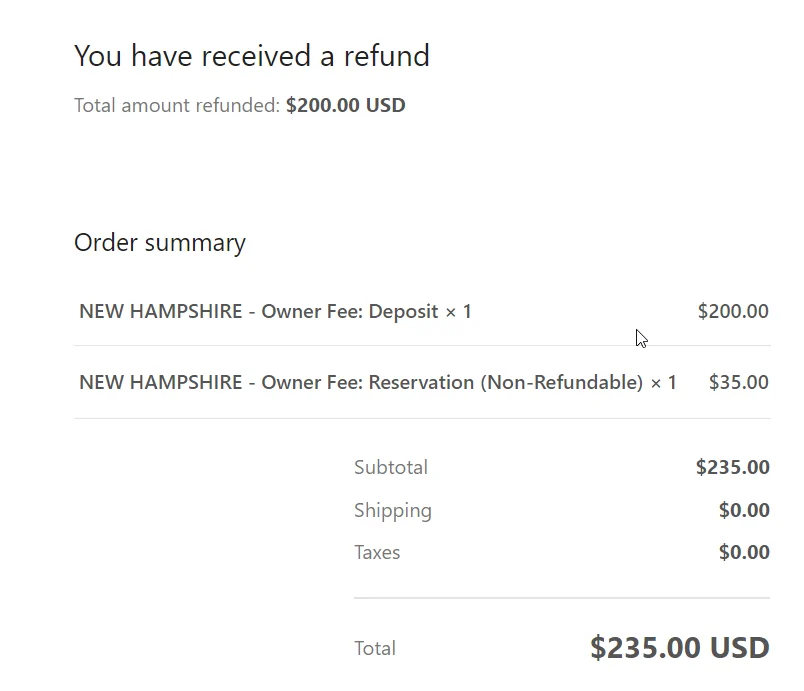
Task: Select the $0.00 shipping amount
Action: point(744,510)
